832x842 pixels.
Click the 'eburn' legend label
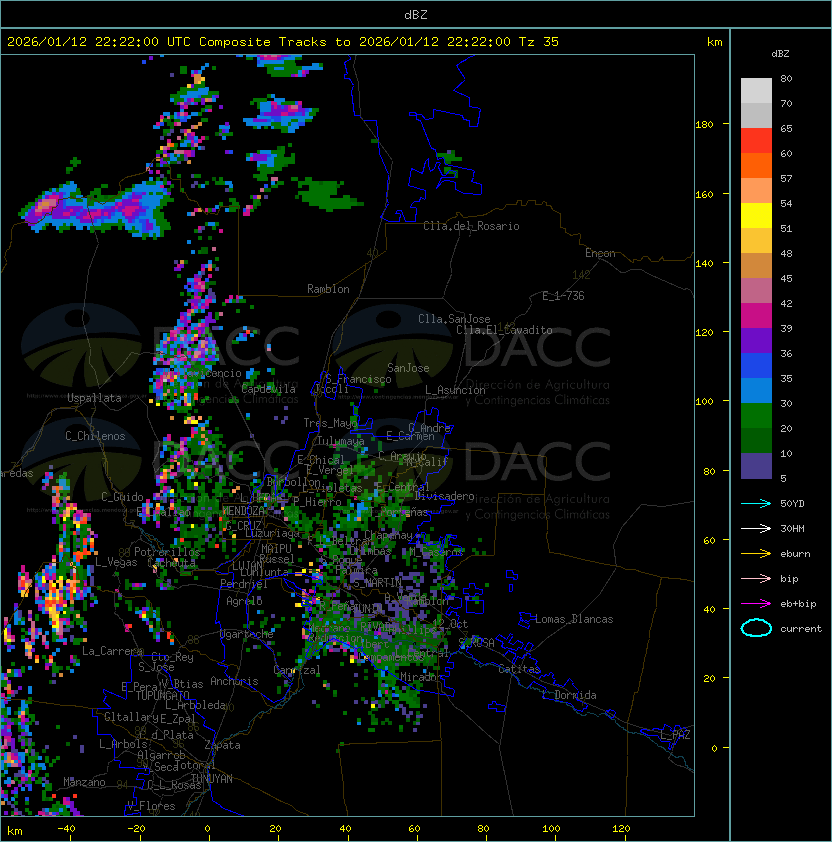coord(795,554)
